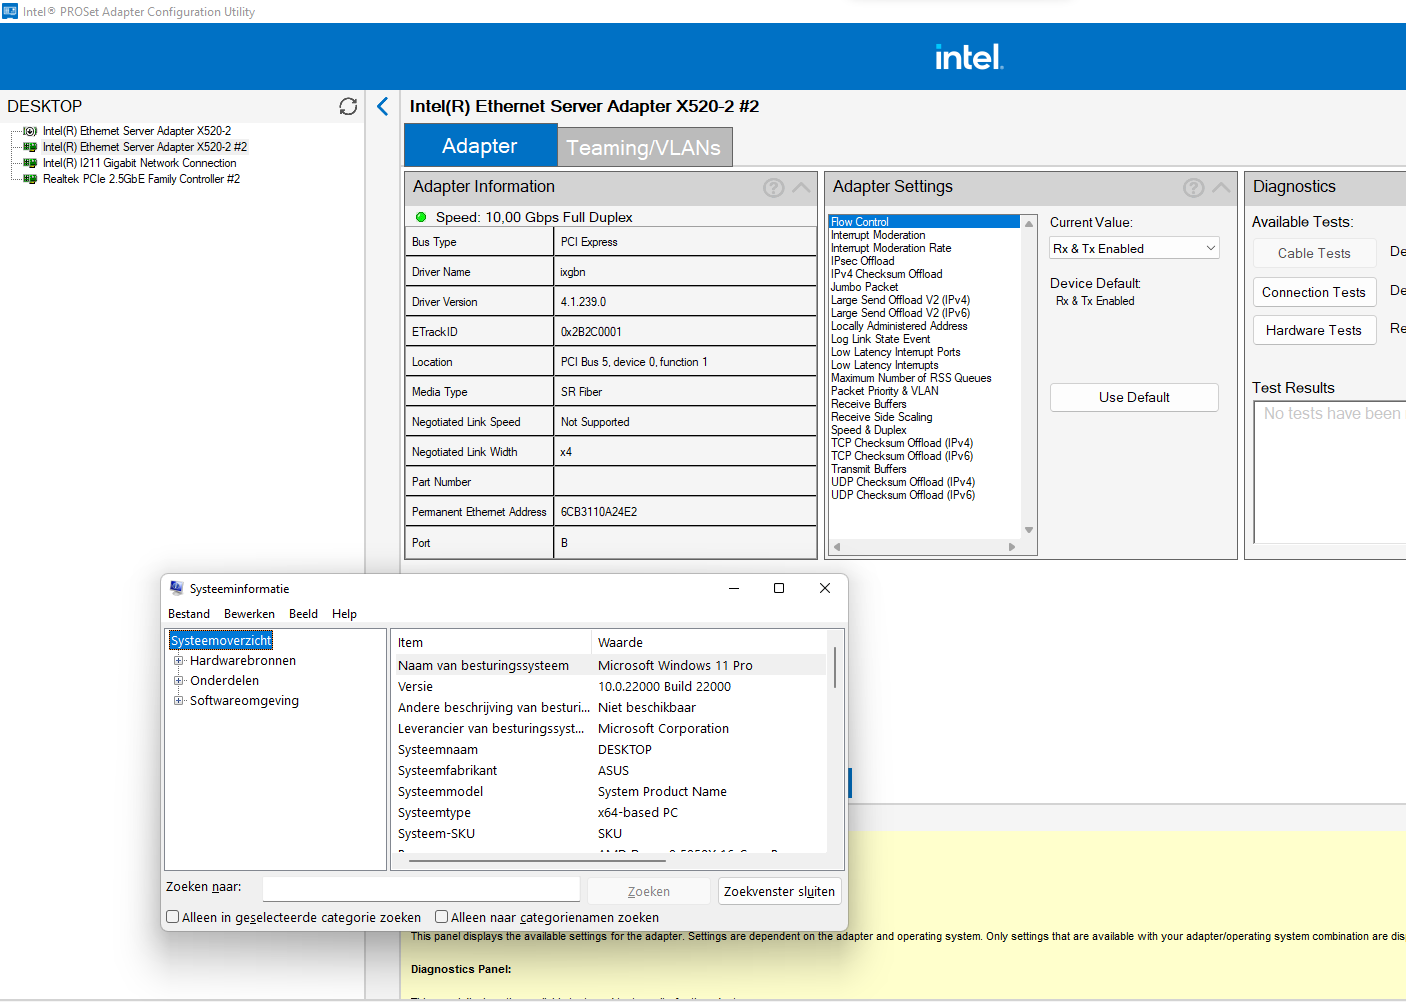Click the Waarde column header
The height and width of the screenshot is (1002, 1406).
[x=709, y=642]
